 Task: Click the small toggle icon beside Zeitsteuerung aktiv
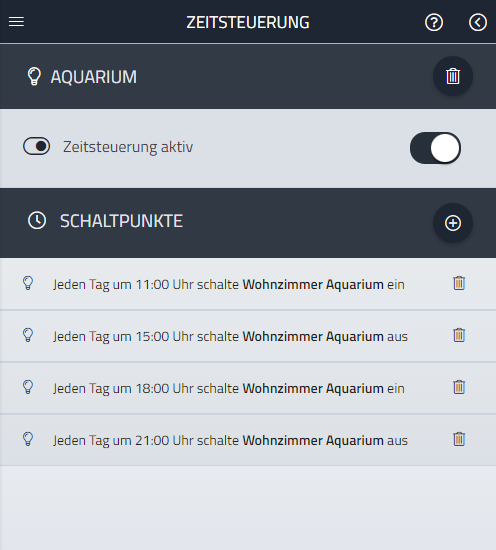coord(36,146)
